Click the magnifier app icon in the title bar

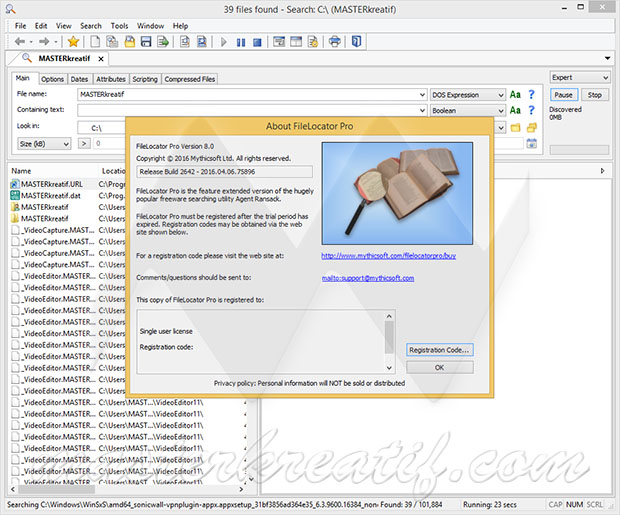click(11, 9)
